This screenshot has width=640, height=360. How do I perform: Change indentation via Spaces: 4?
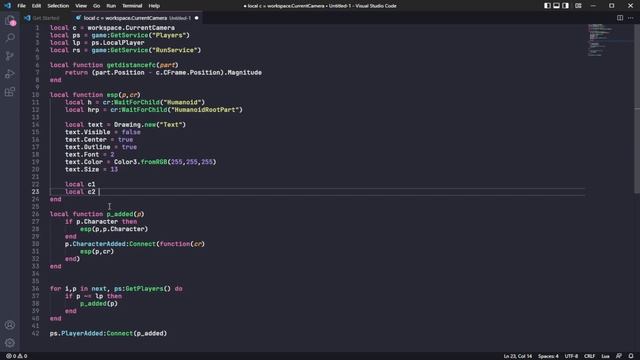tap(548, 356)
